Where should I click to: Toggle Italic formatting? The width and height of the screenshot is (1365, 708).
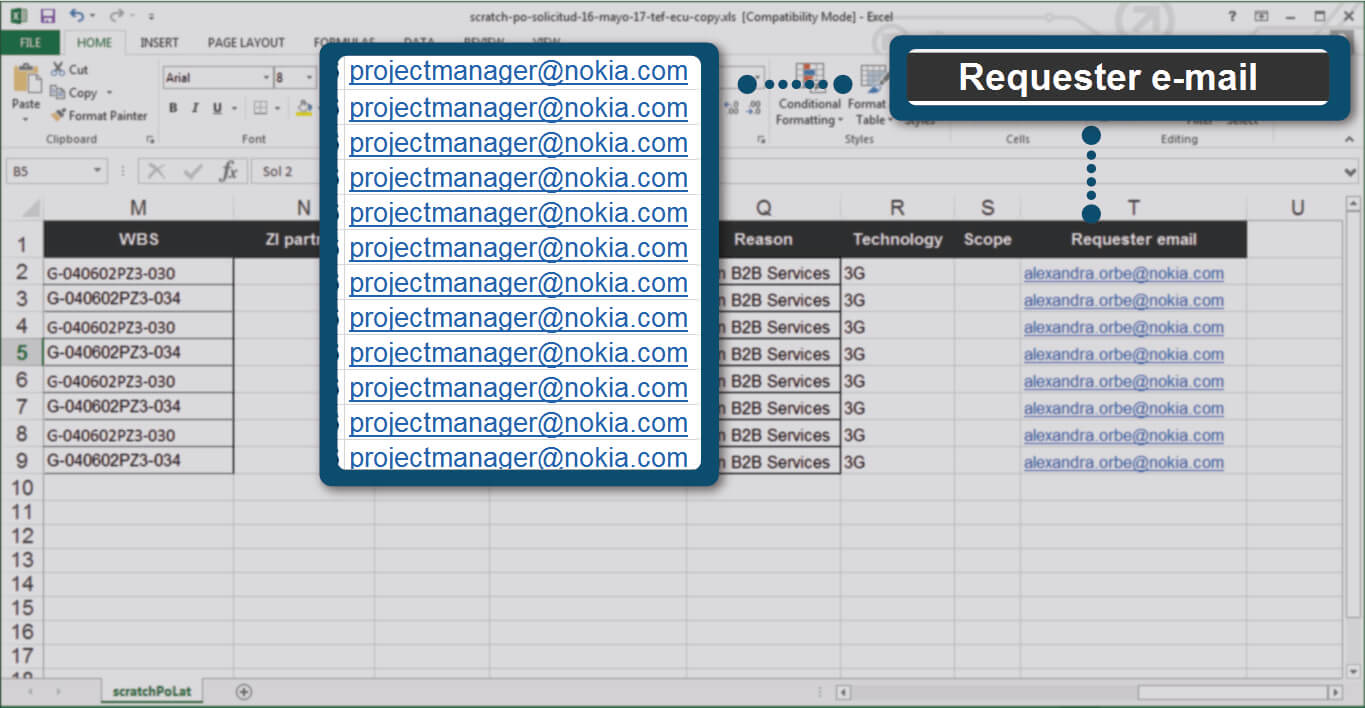point(194,108)
